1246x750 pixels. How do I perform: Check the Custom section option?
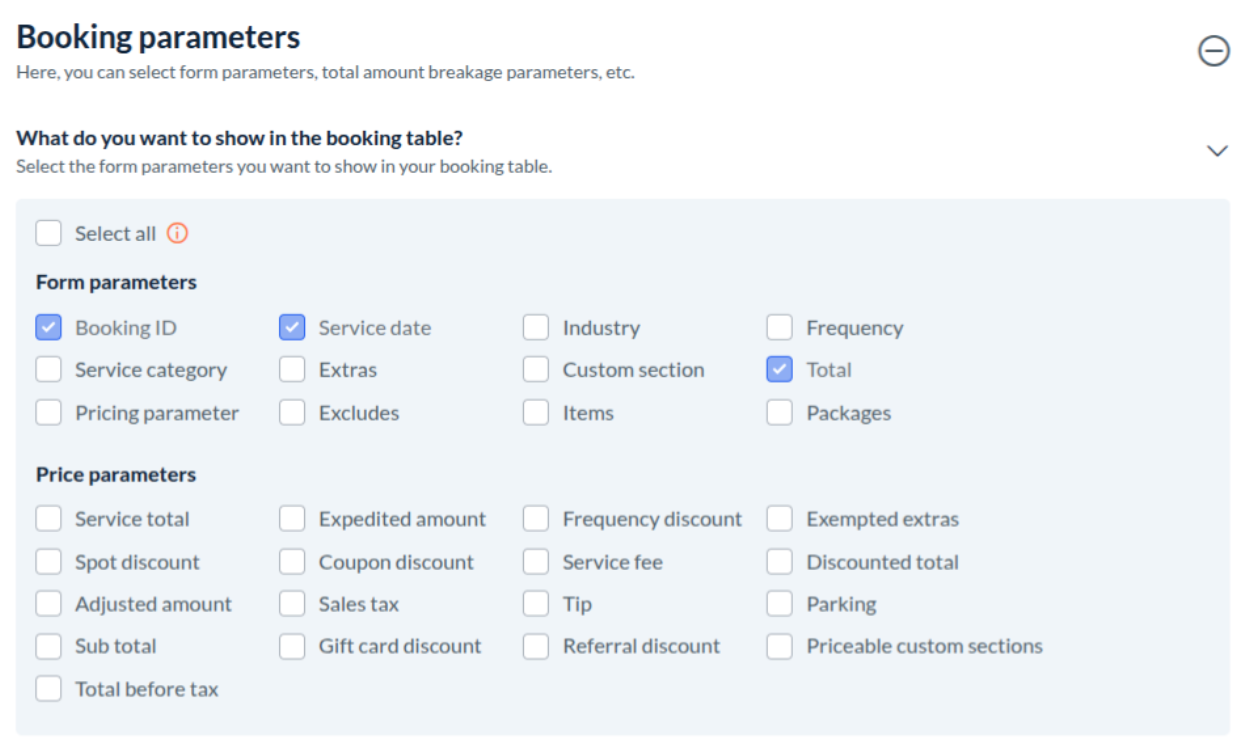(536, 370)
